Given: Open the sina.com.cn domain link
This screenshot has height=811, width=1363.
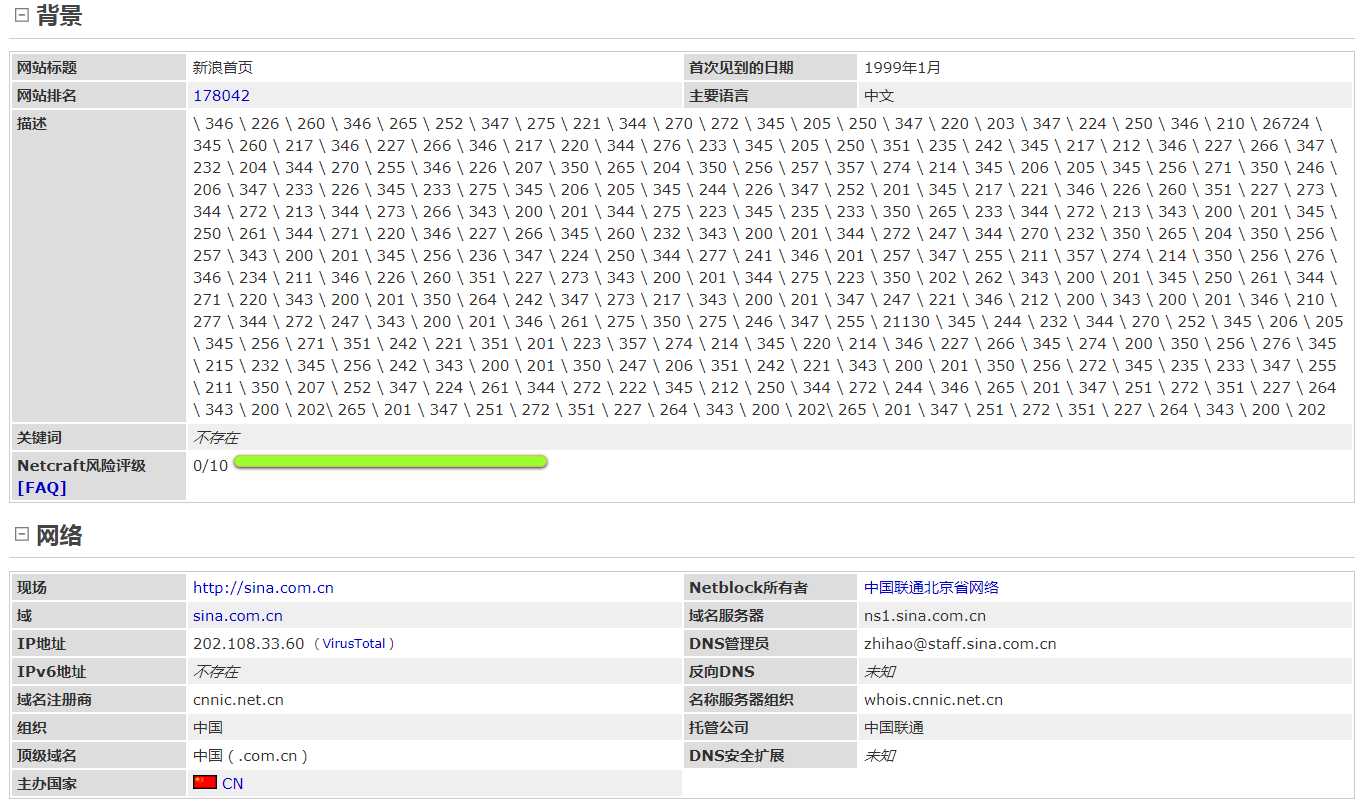Looking at the screenshot, I should (238, 616).
